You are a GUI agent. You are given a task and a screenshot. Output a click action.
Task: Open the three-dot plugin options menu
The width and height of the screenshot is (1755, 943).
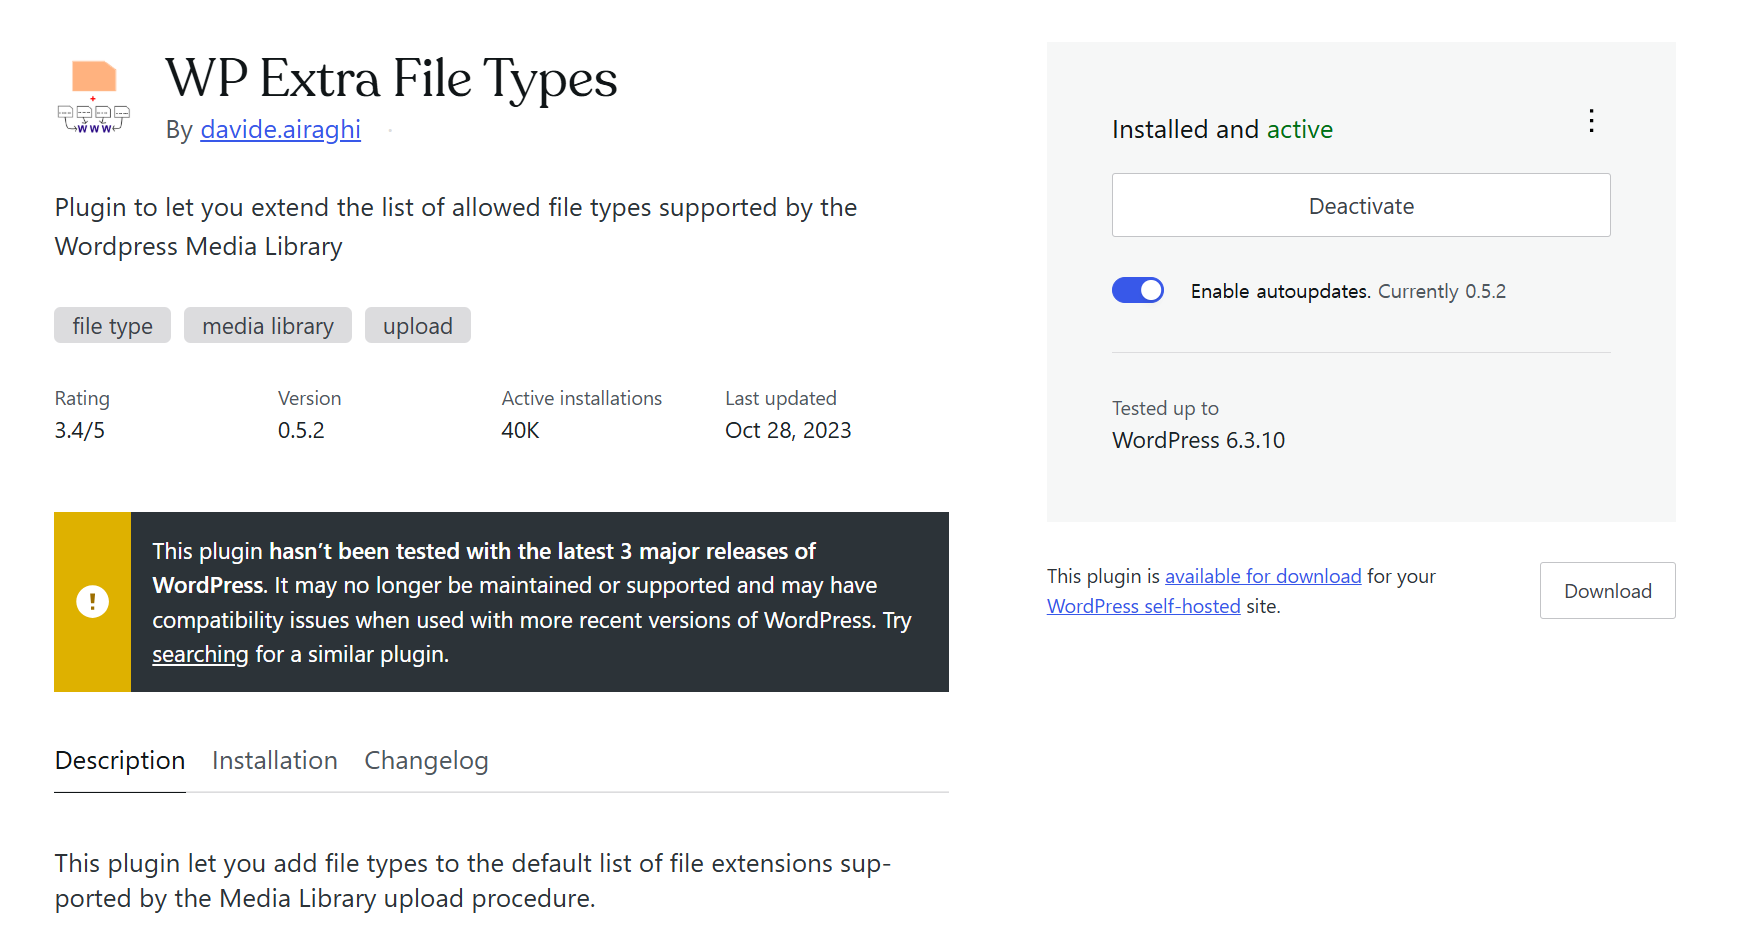[1591, 121]
